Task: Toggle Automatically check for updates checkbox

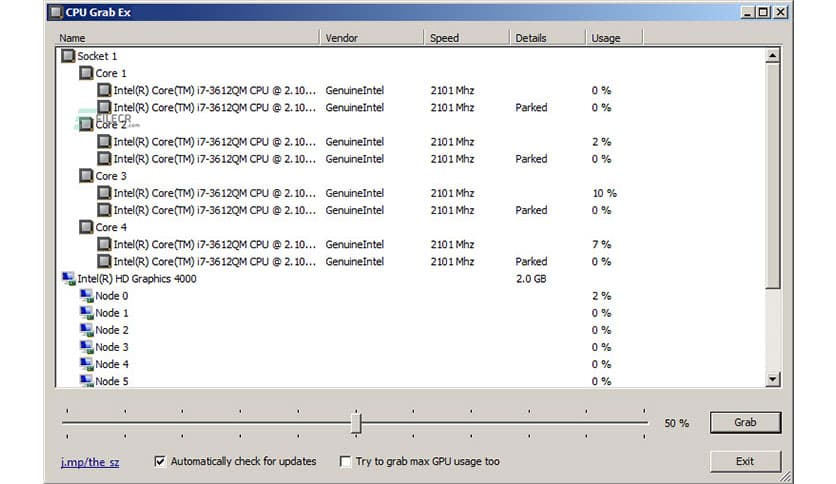Action: tap(159, 461)
